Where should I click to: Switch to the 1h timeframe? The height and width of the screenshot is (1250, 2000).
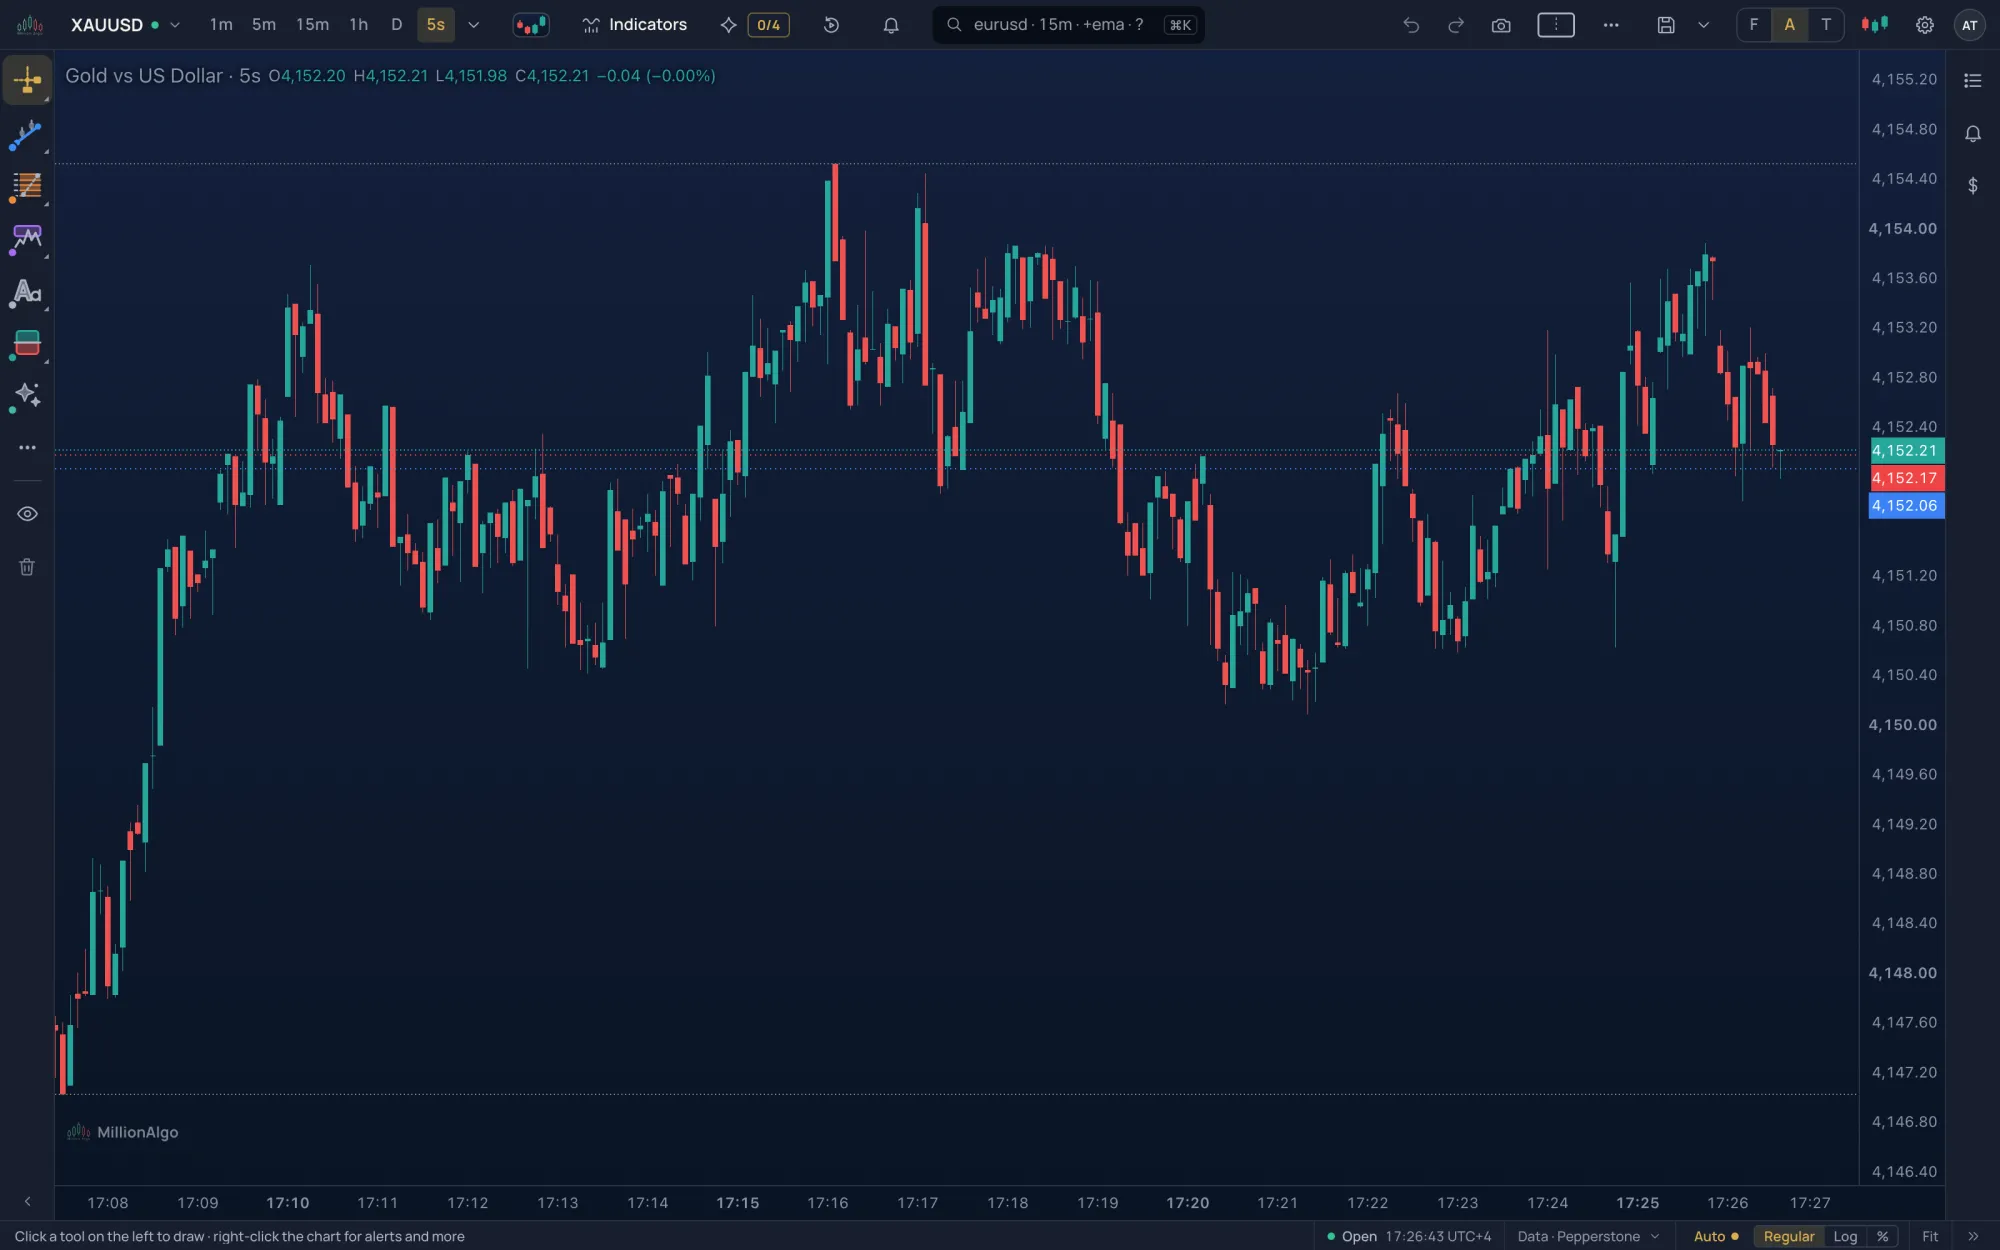tap(358, 25)
